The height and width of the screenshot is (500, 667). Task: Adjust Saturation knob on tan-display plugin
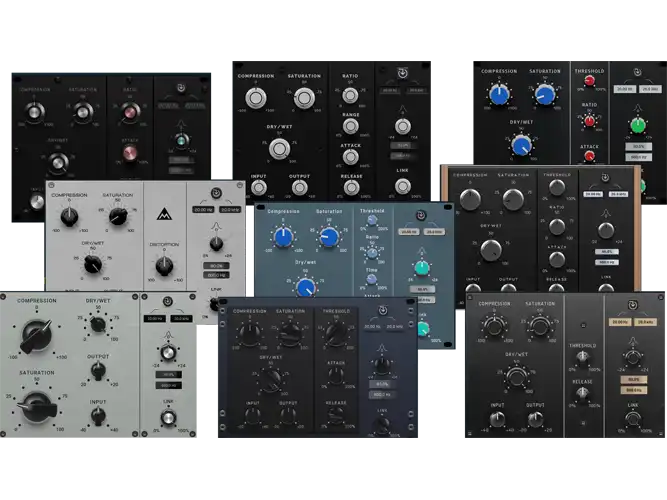point(540,327)
